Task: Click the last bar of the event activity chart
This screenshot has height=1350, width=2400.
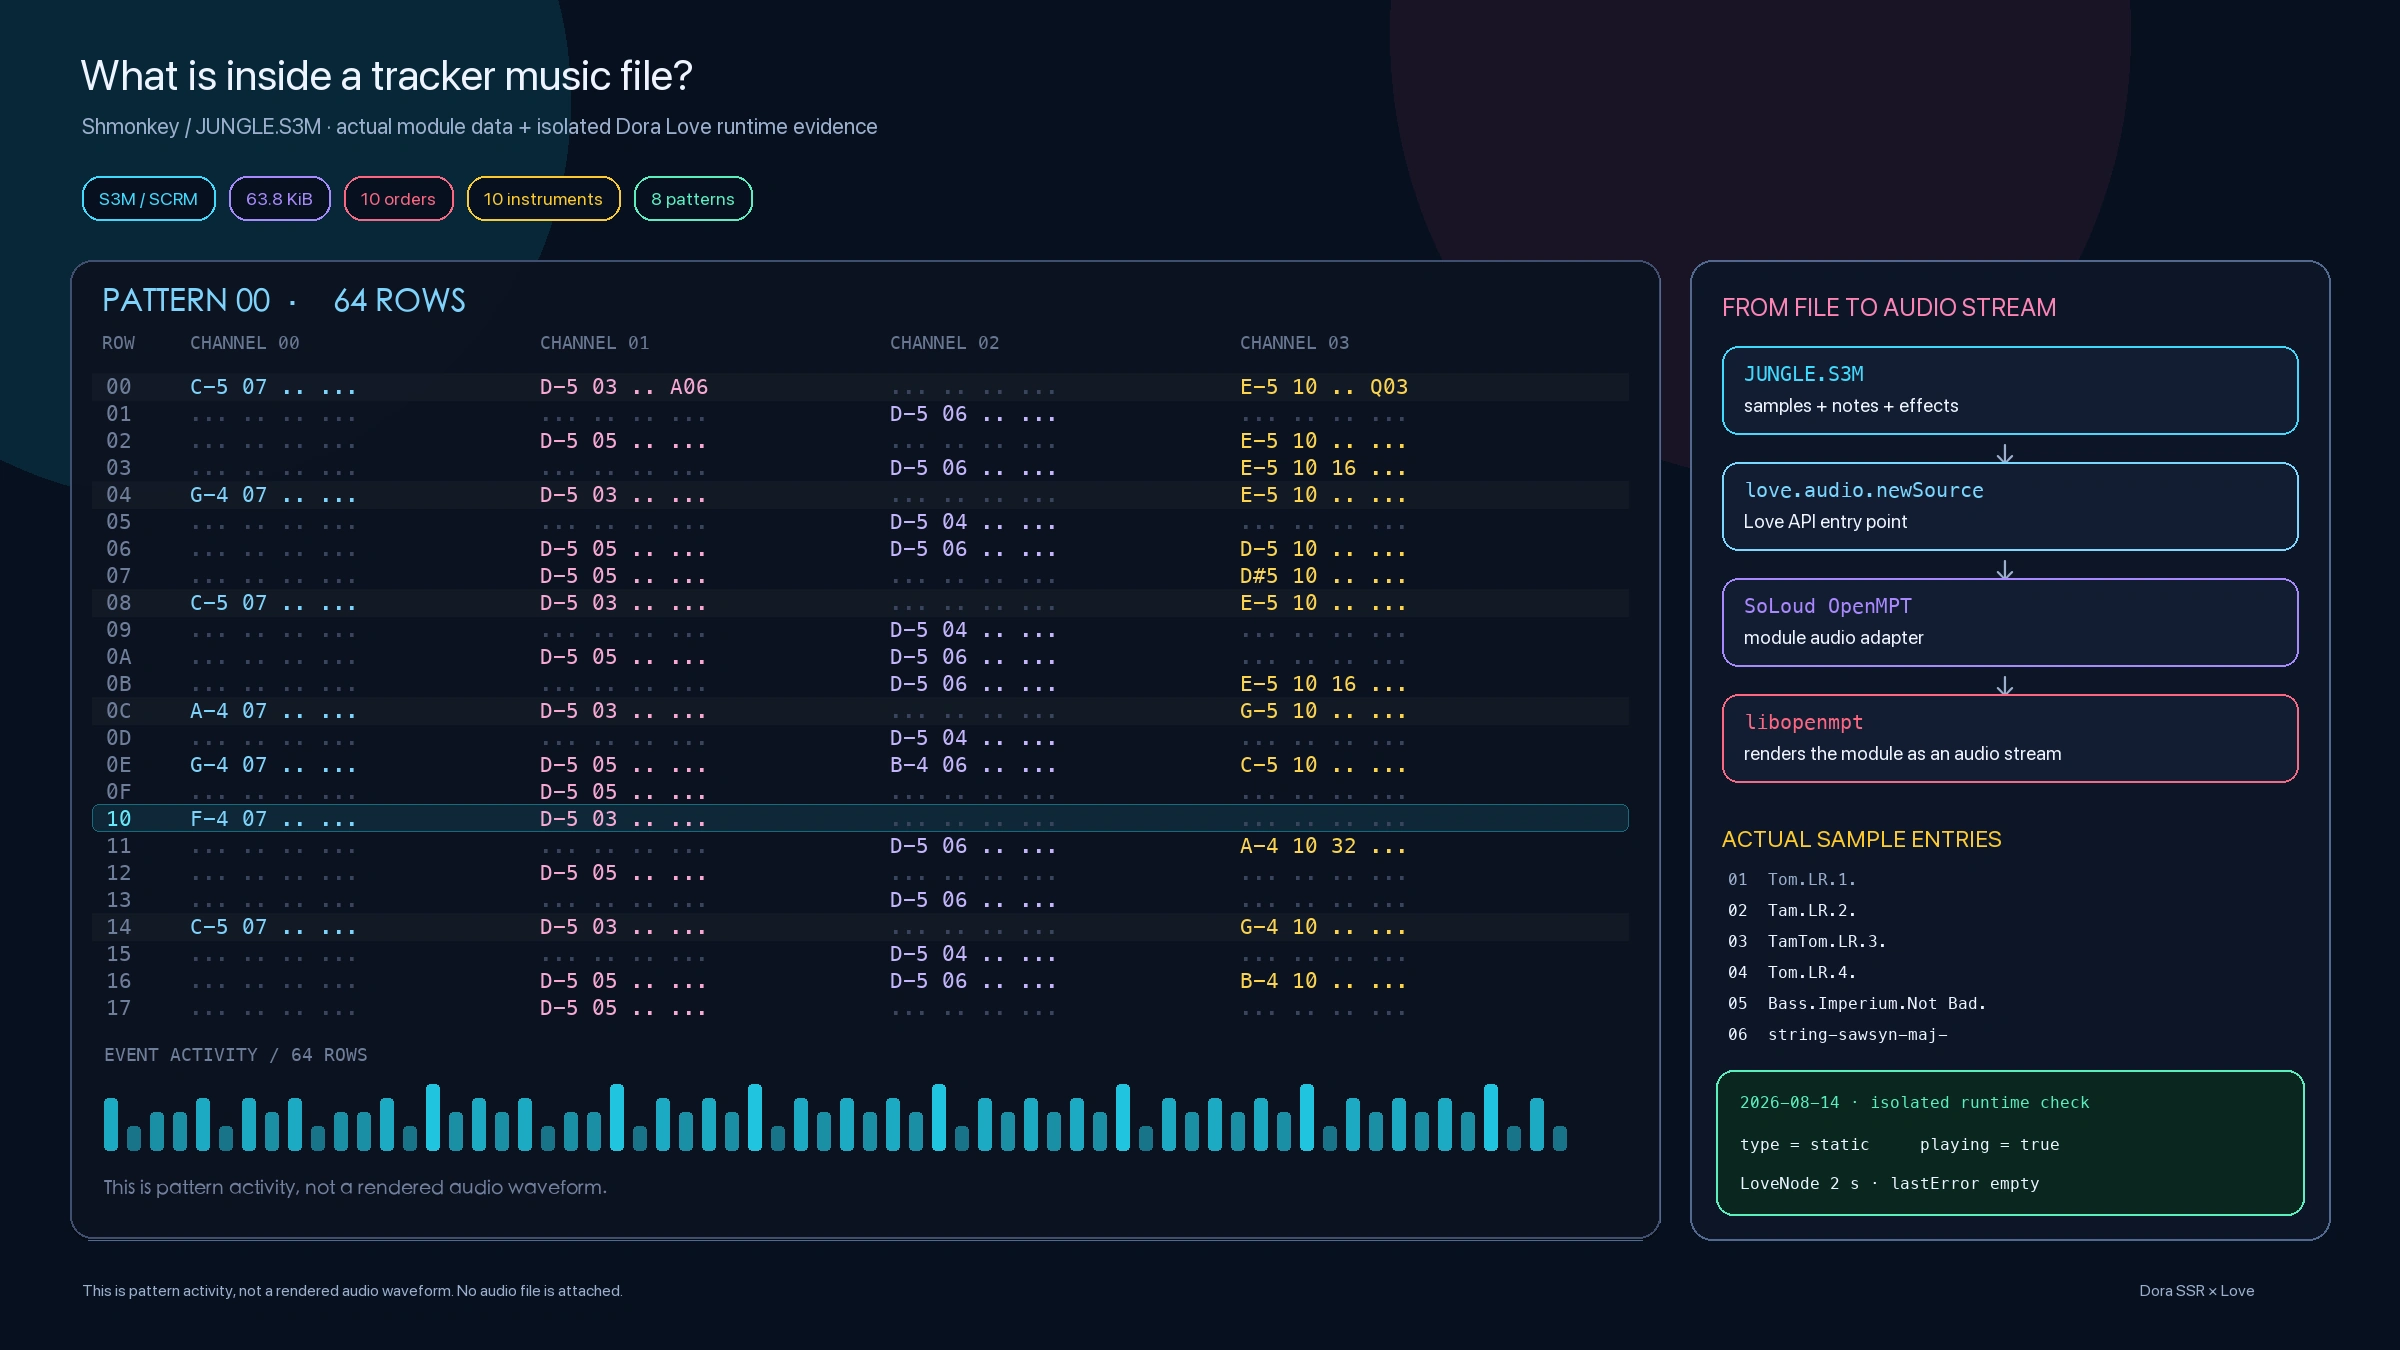Action: 1560,1138
